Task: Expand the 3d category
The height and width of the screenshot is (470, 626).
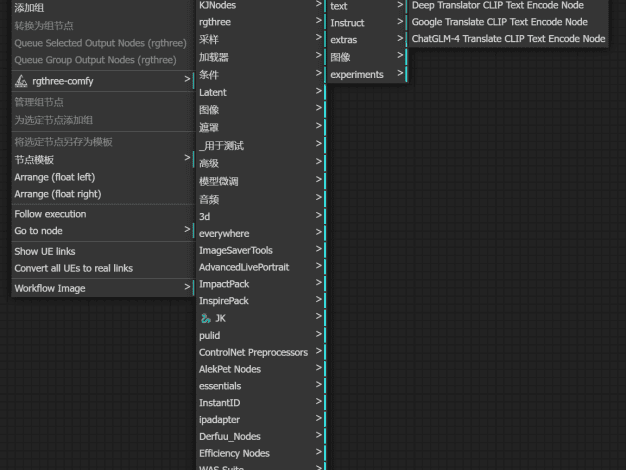Action: [261, 216]
